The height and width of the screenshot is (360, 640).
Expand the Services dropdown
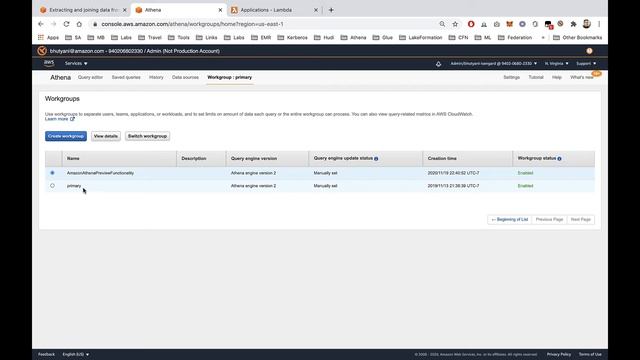coord(76,63)
